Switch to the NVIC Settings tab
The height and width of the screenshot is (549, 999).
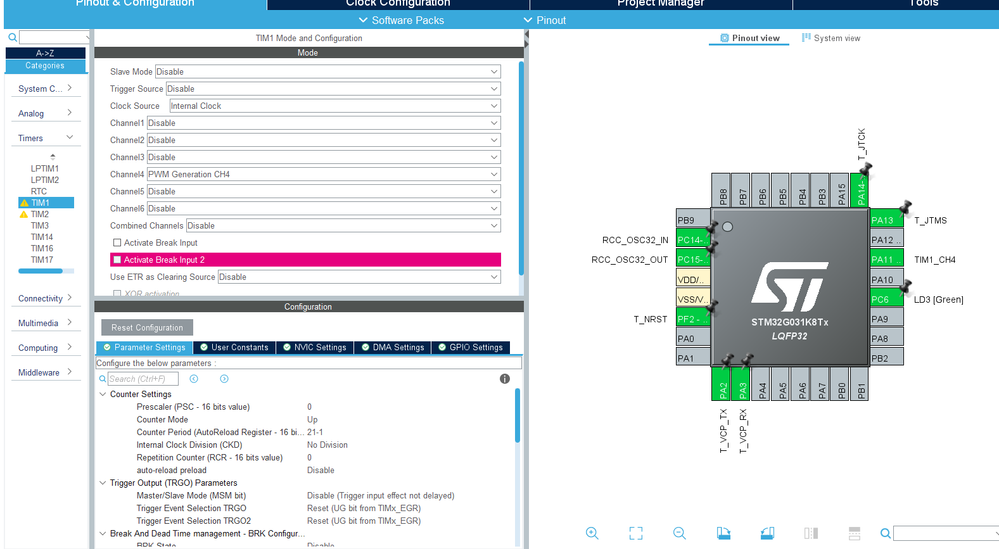tap(315, 348)
